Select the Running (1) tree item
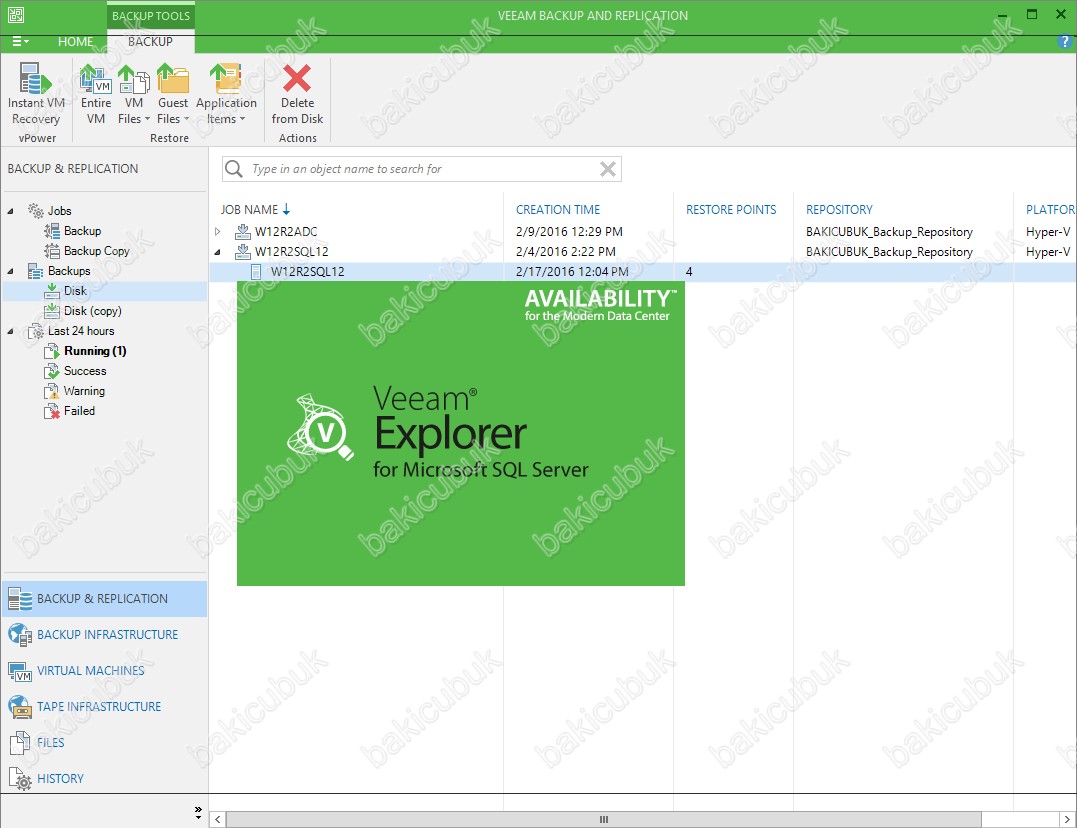Image resolution: width=1077 pixels, height=828 pixels. click(95, 351)
